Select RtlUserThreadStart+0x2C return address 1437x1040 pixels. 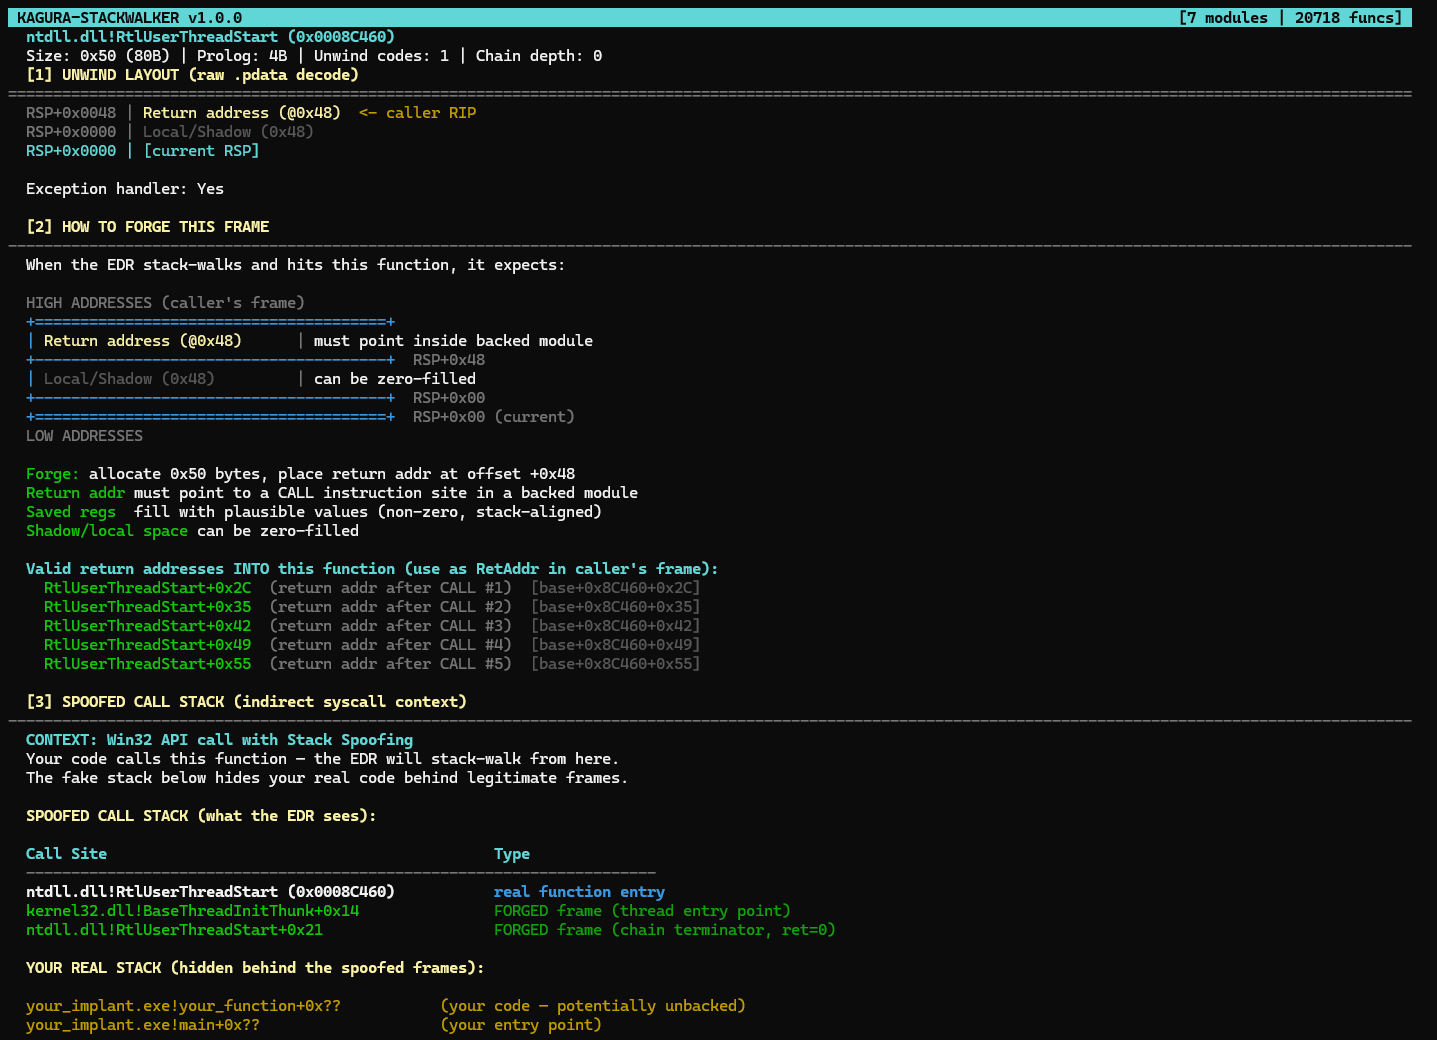pos(147,587)
